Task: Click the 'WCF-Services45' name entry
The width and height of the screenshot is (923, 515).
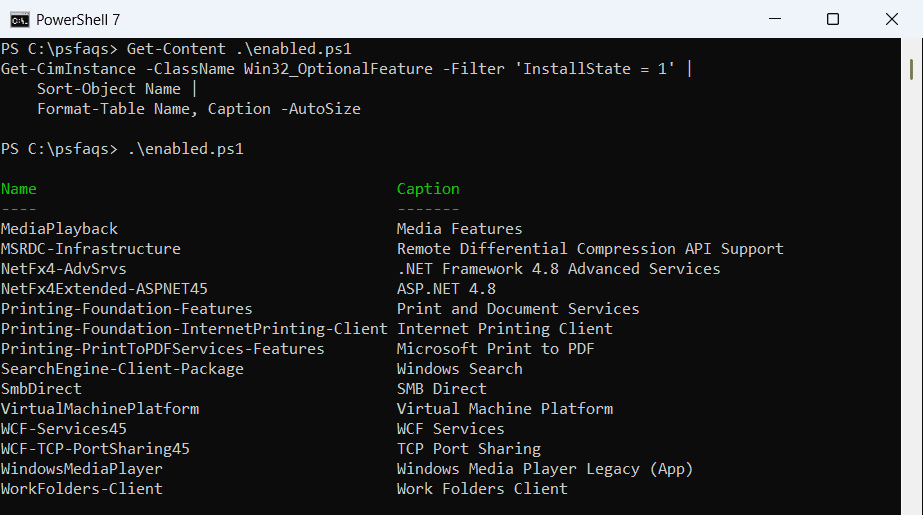Action: point(64,429)
